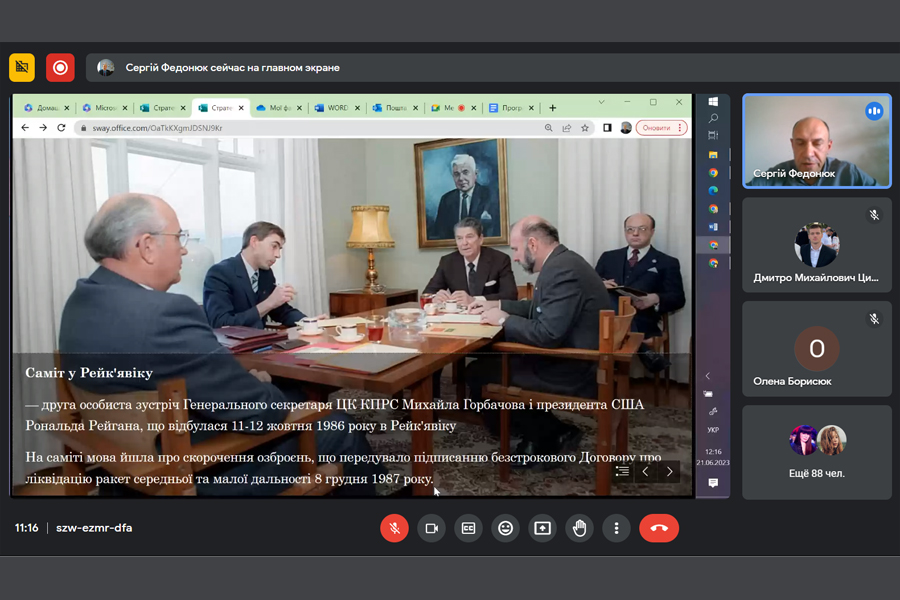900x600 pixels.
Task: Open a new browser tab with plus
Action: pyautogui.click(x=552, y=108)
